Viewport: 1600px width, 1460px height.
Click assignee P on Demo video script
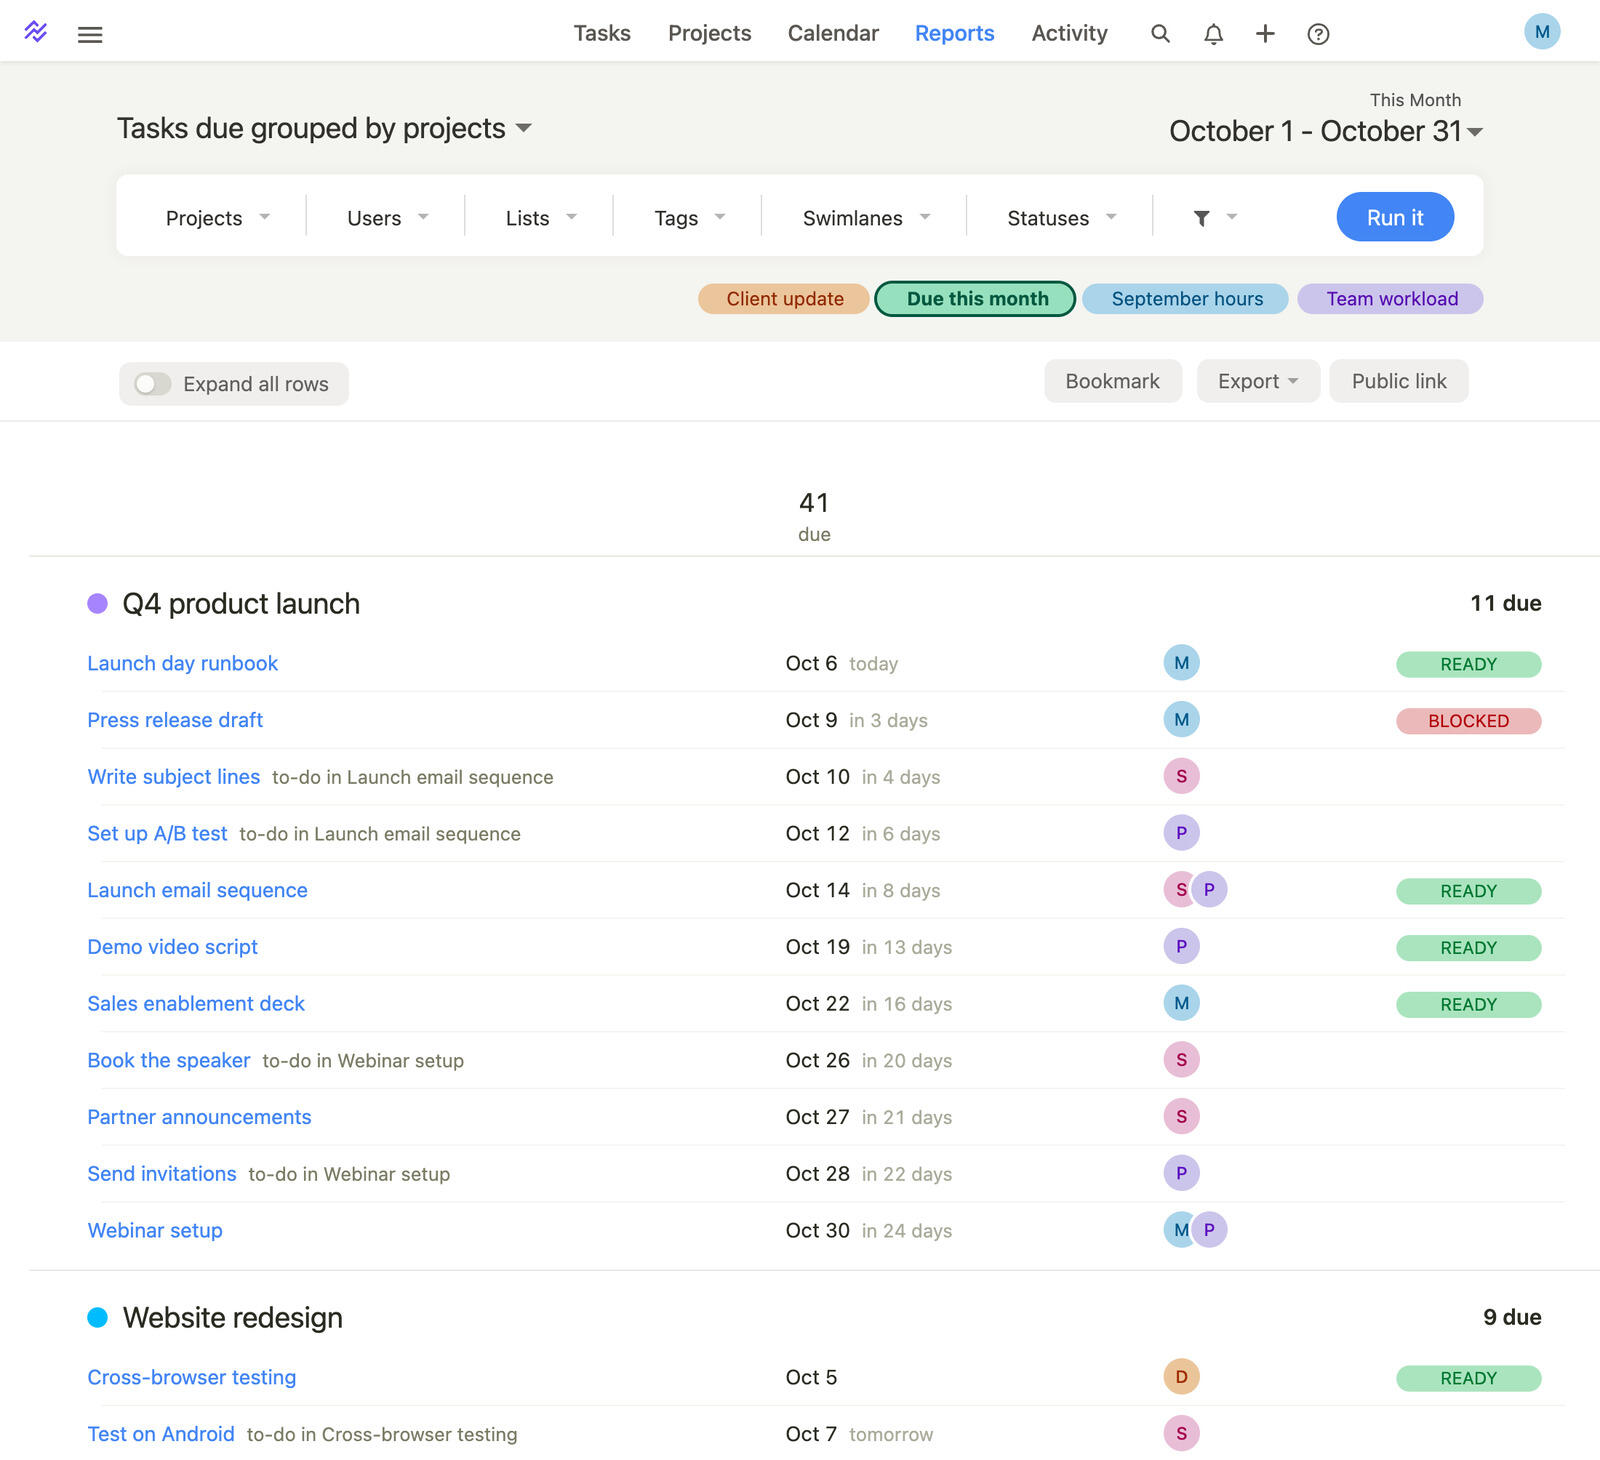coord(1181,946)
